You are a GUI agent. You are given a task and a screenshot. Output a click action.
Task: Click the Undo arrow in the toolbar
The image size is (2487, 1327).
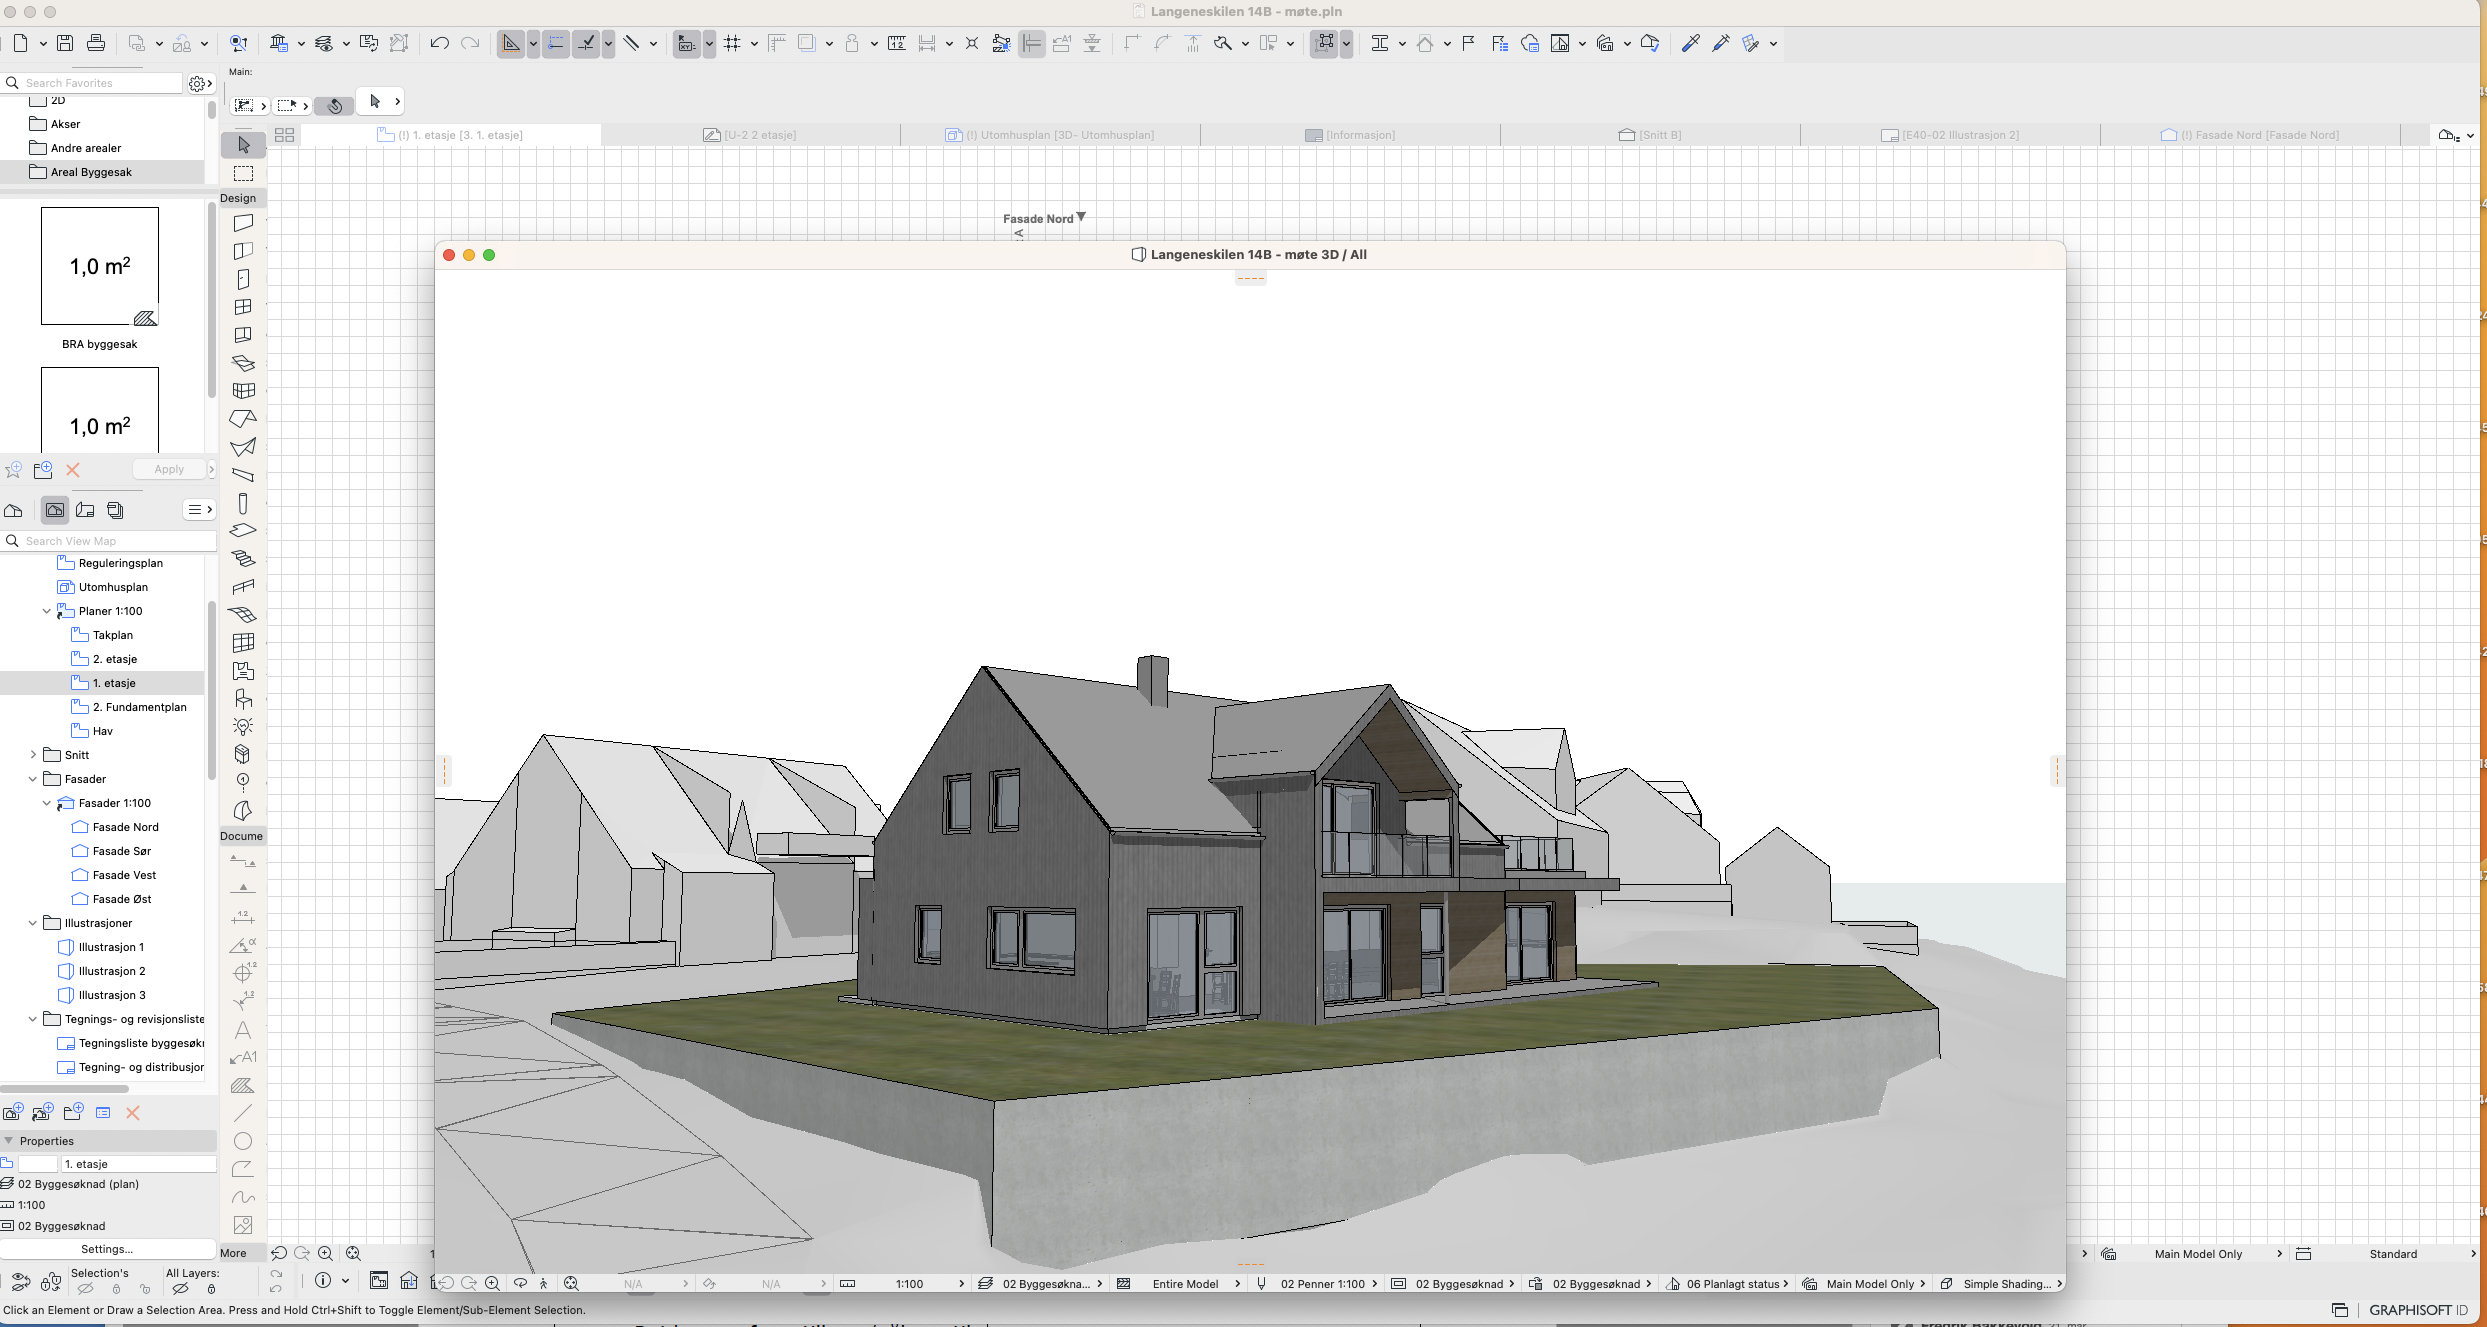[x=438, y=43]
